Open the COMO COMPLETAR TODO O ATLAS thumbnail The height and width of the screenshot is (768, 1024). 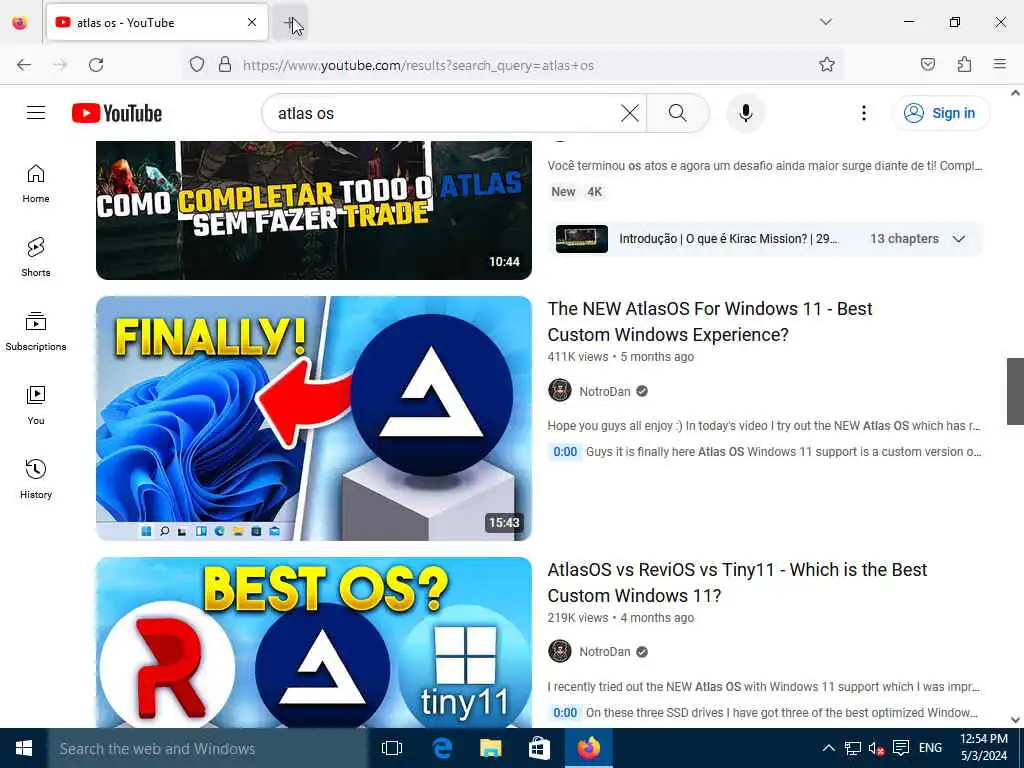tap(313, 210)
